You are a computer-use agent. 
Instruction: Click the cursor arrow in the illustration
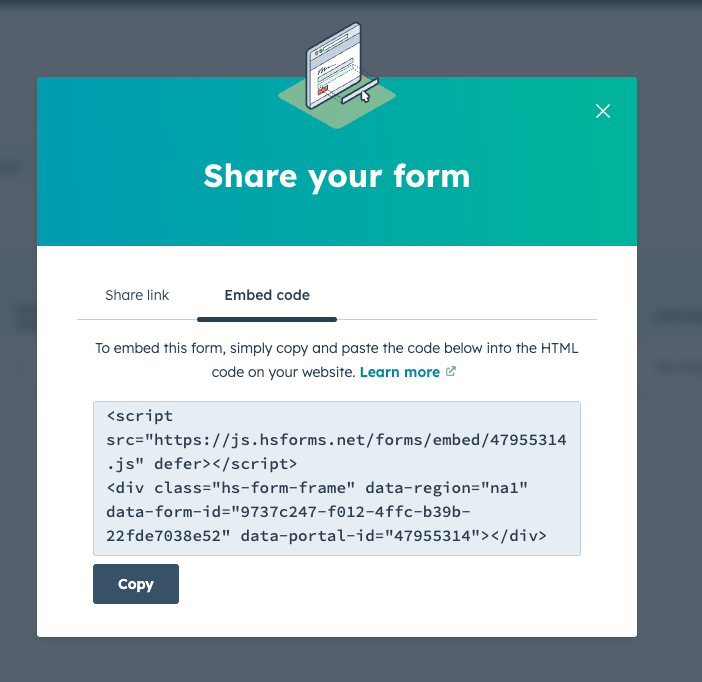tap(365, 95)
